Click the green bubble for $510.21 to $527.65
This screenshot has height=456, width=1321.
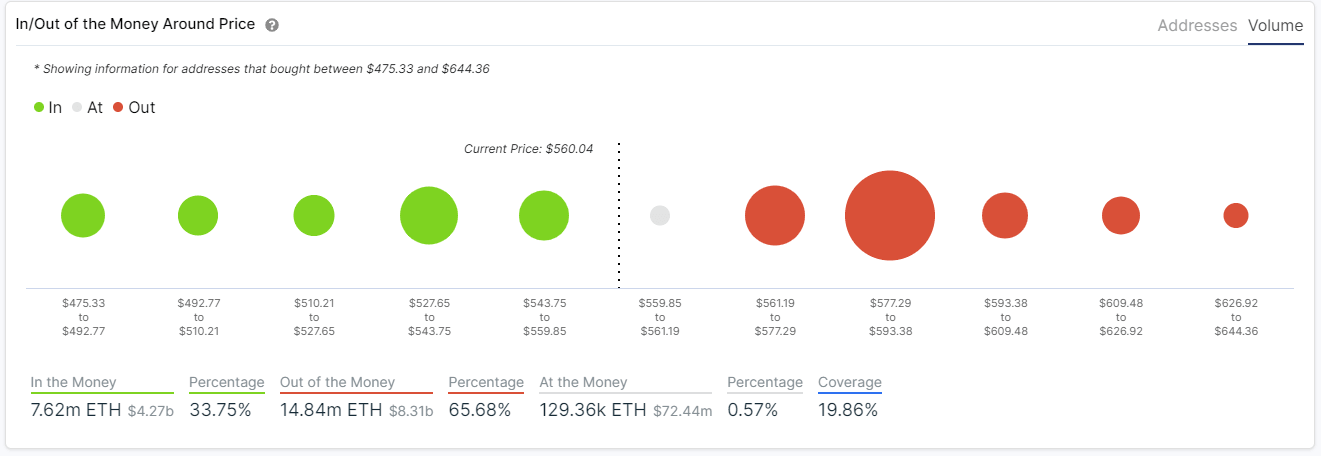pyautogui.click(x=314, y=215)
